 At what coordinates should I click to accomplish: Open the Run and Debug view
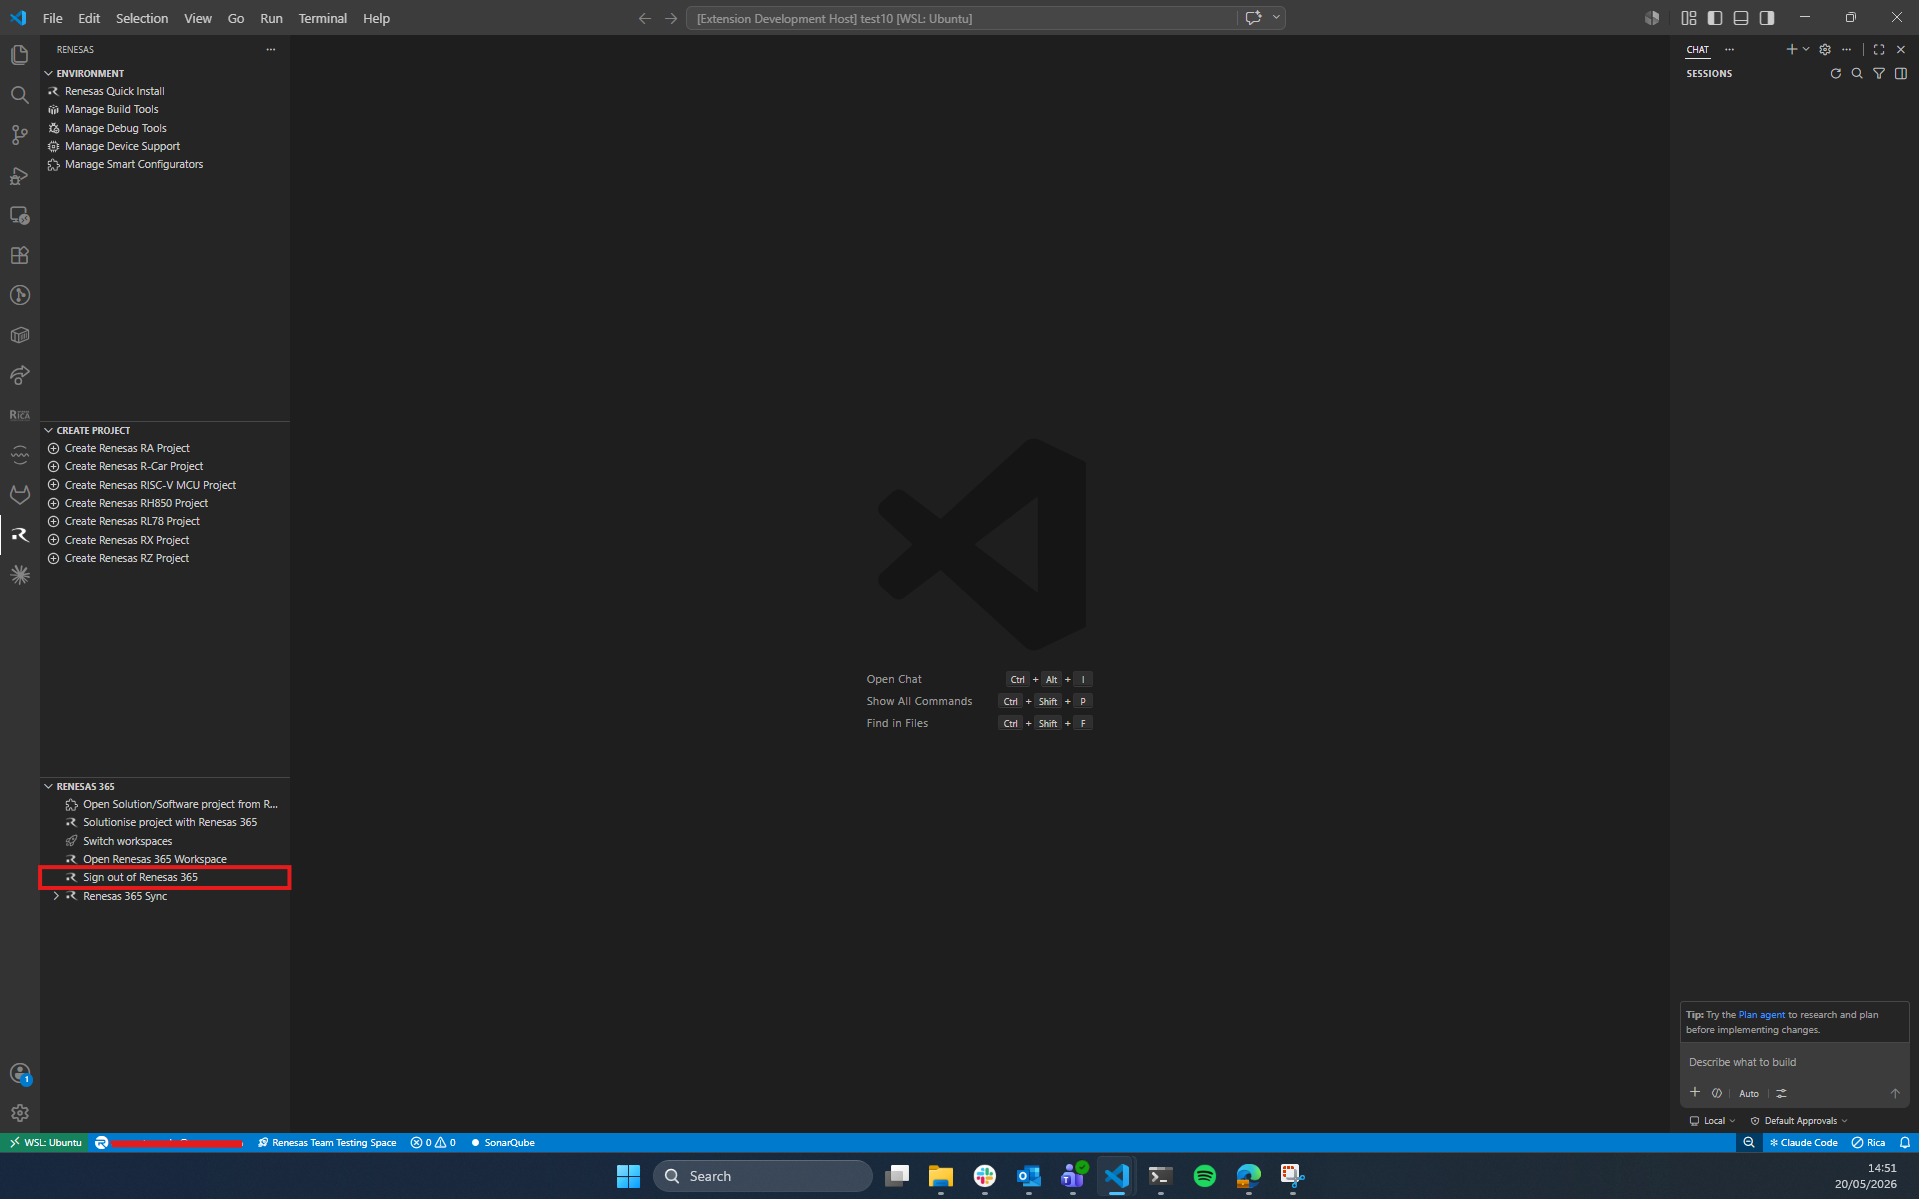(19, 175)
